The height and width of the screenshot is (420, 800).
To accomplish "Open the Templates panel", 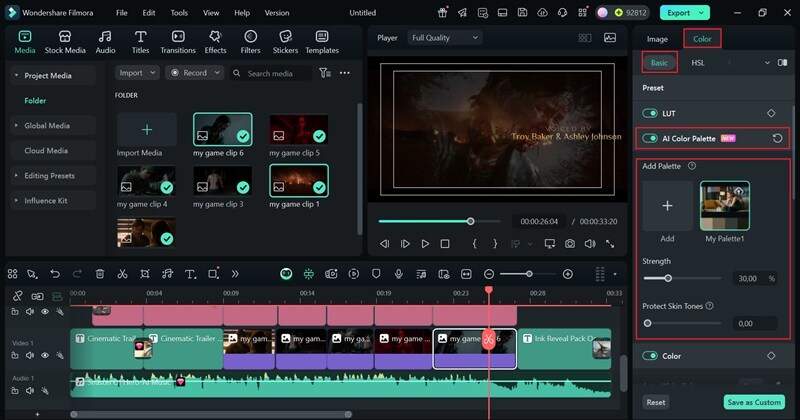I will (322, 42).
